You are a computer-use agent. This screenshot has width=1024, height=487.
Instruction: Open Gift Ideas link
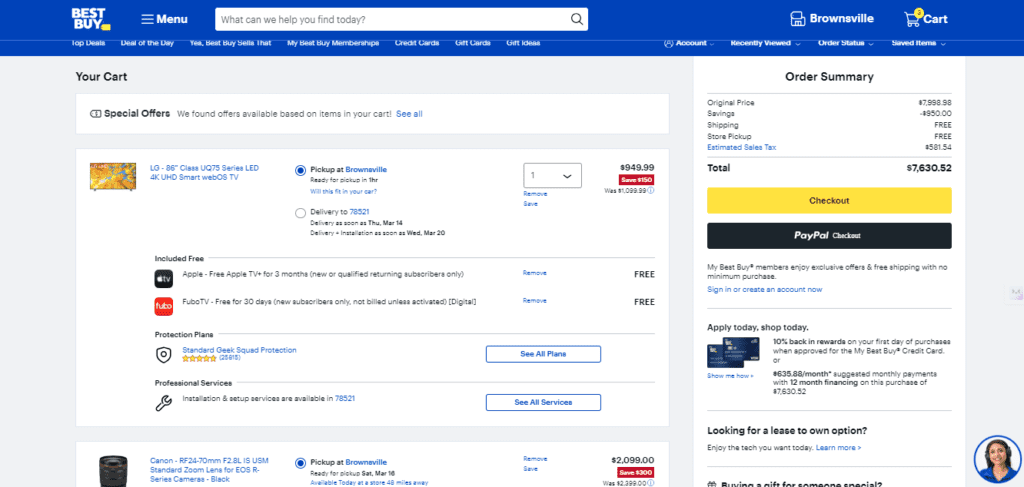(x=523, y=43)
